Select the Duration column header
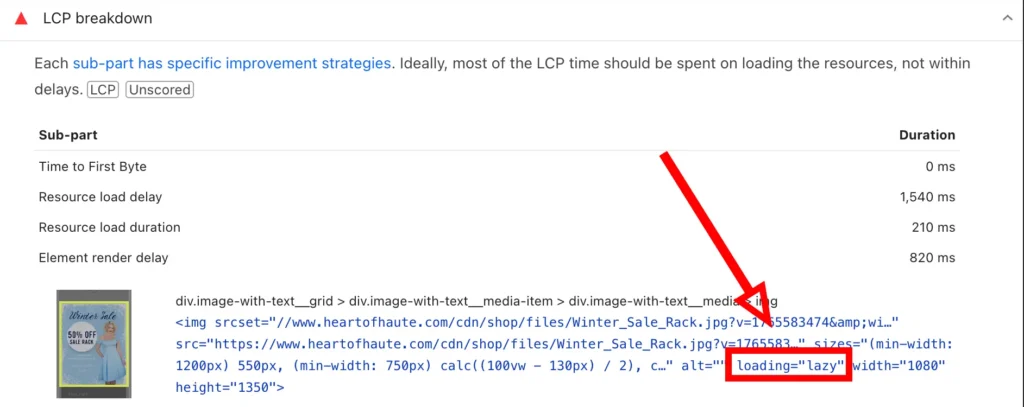This screenshot has width=1024, height=407. (x=927, y=135)
